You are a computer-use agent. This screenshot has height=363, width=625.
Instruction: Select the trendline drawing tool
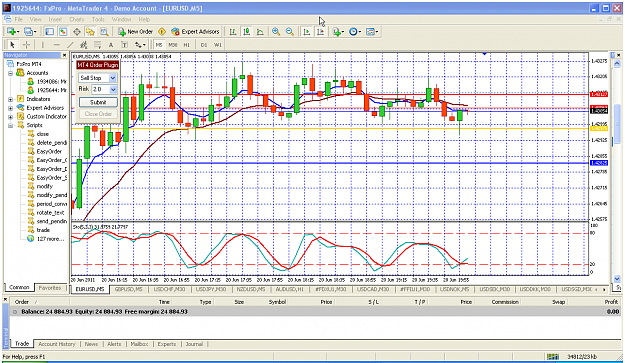click(70, 45)
